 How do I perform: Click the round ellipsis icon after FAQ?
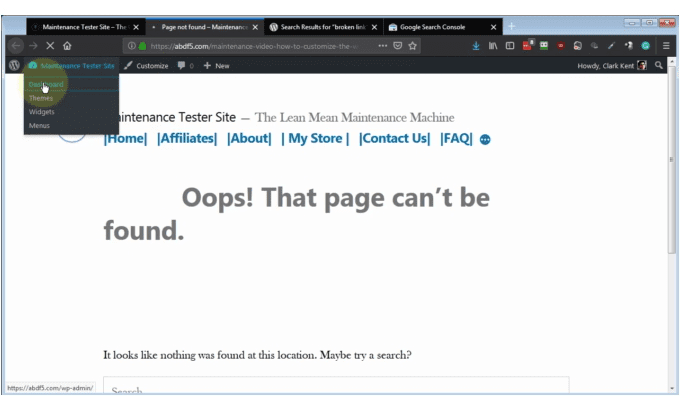485,140
